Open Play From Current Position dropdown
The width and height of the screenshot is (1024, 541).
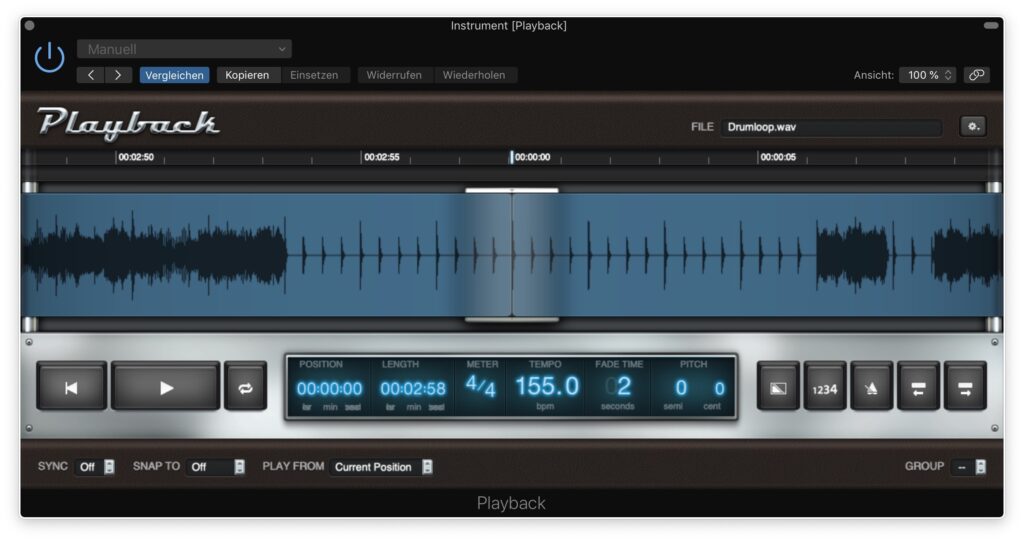click(x=381, y=467)
